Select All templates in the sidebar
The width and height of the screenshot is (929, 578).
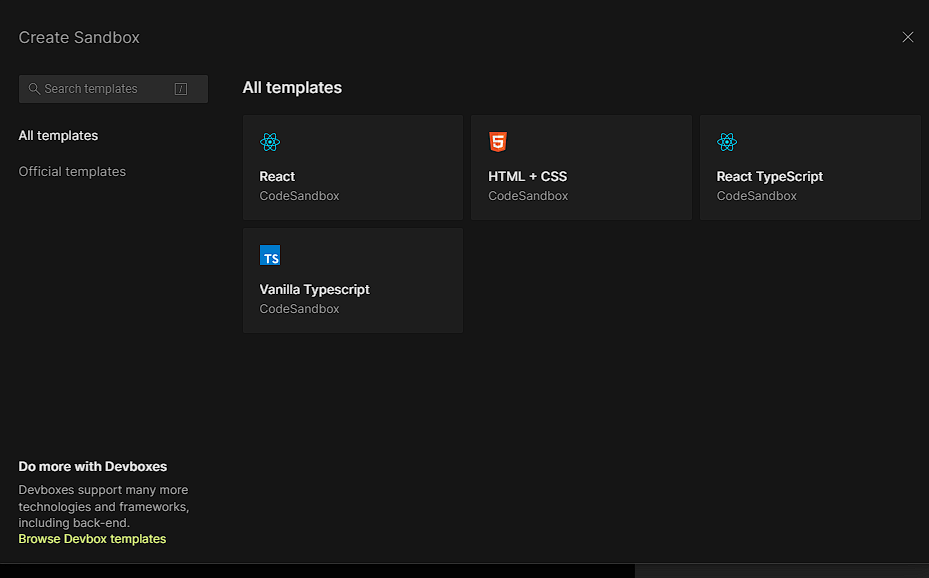pyautogui.click(x=58, y=135)
